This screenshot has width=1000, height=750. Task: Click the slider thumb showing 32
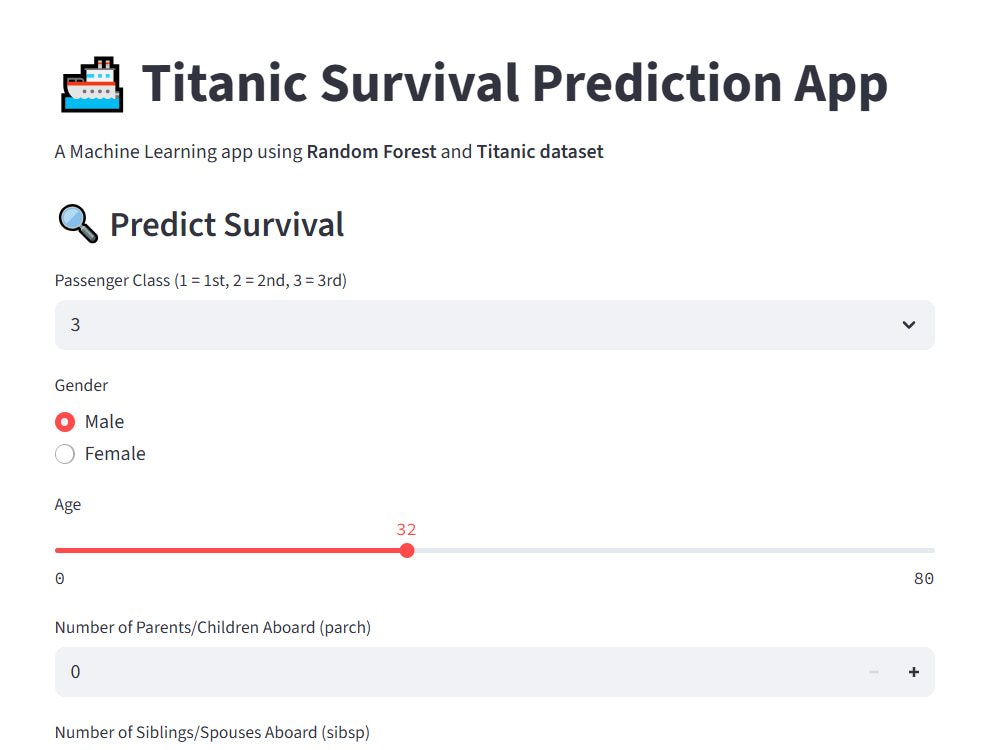406,550
